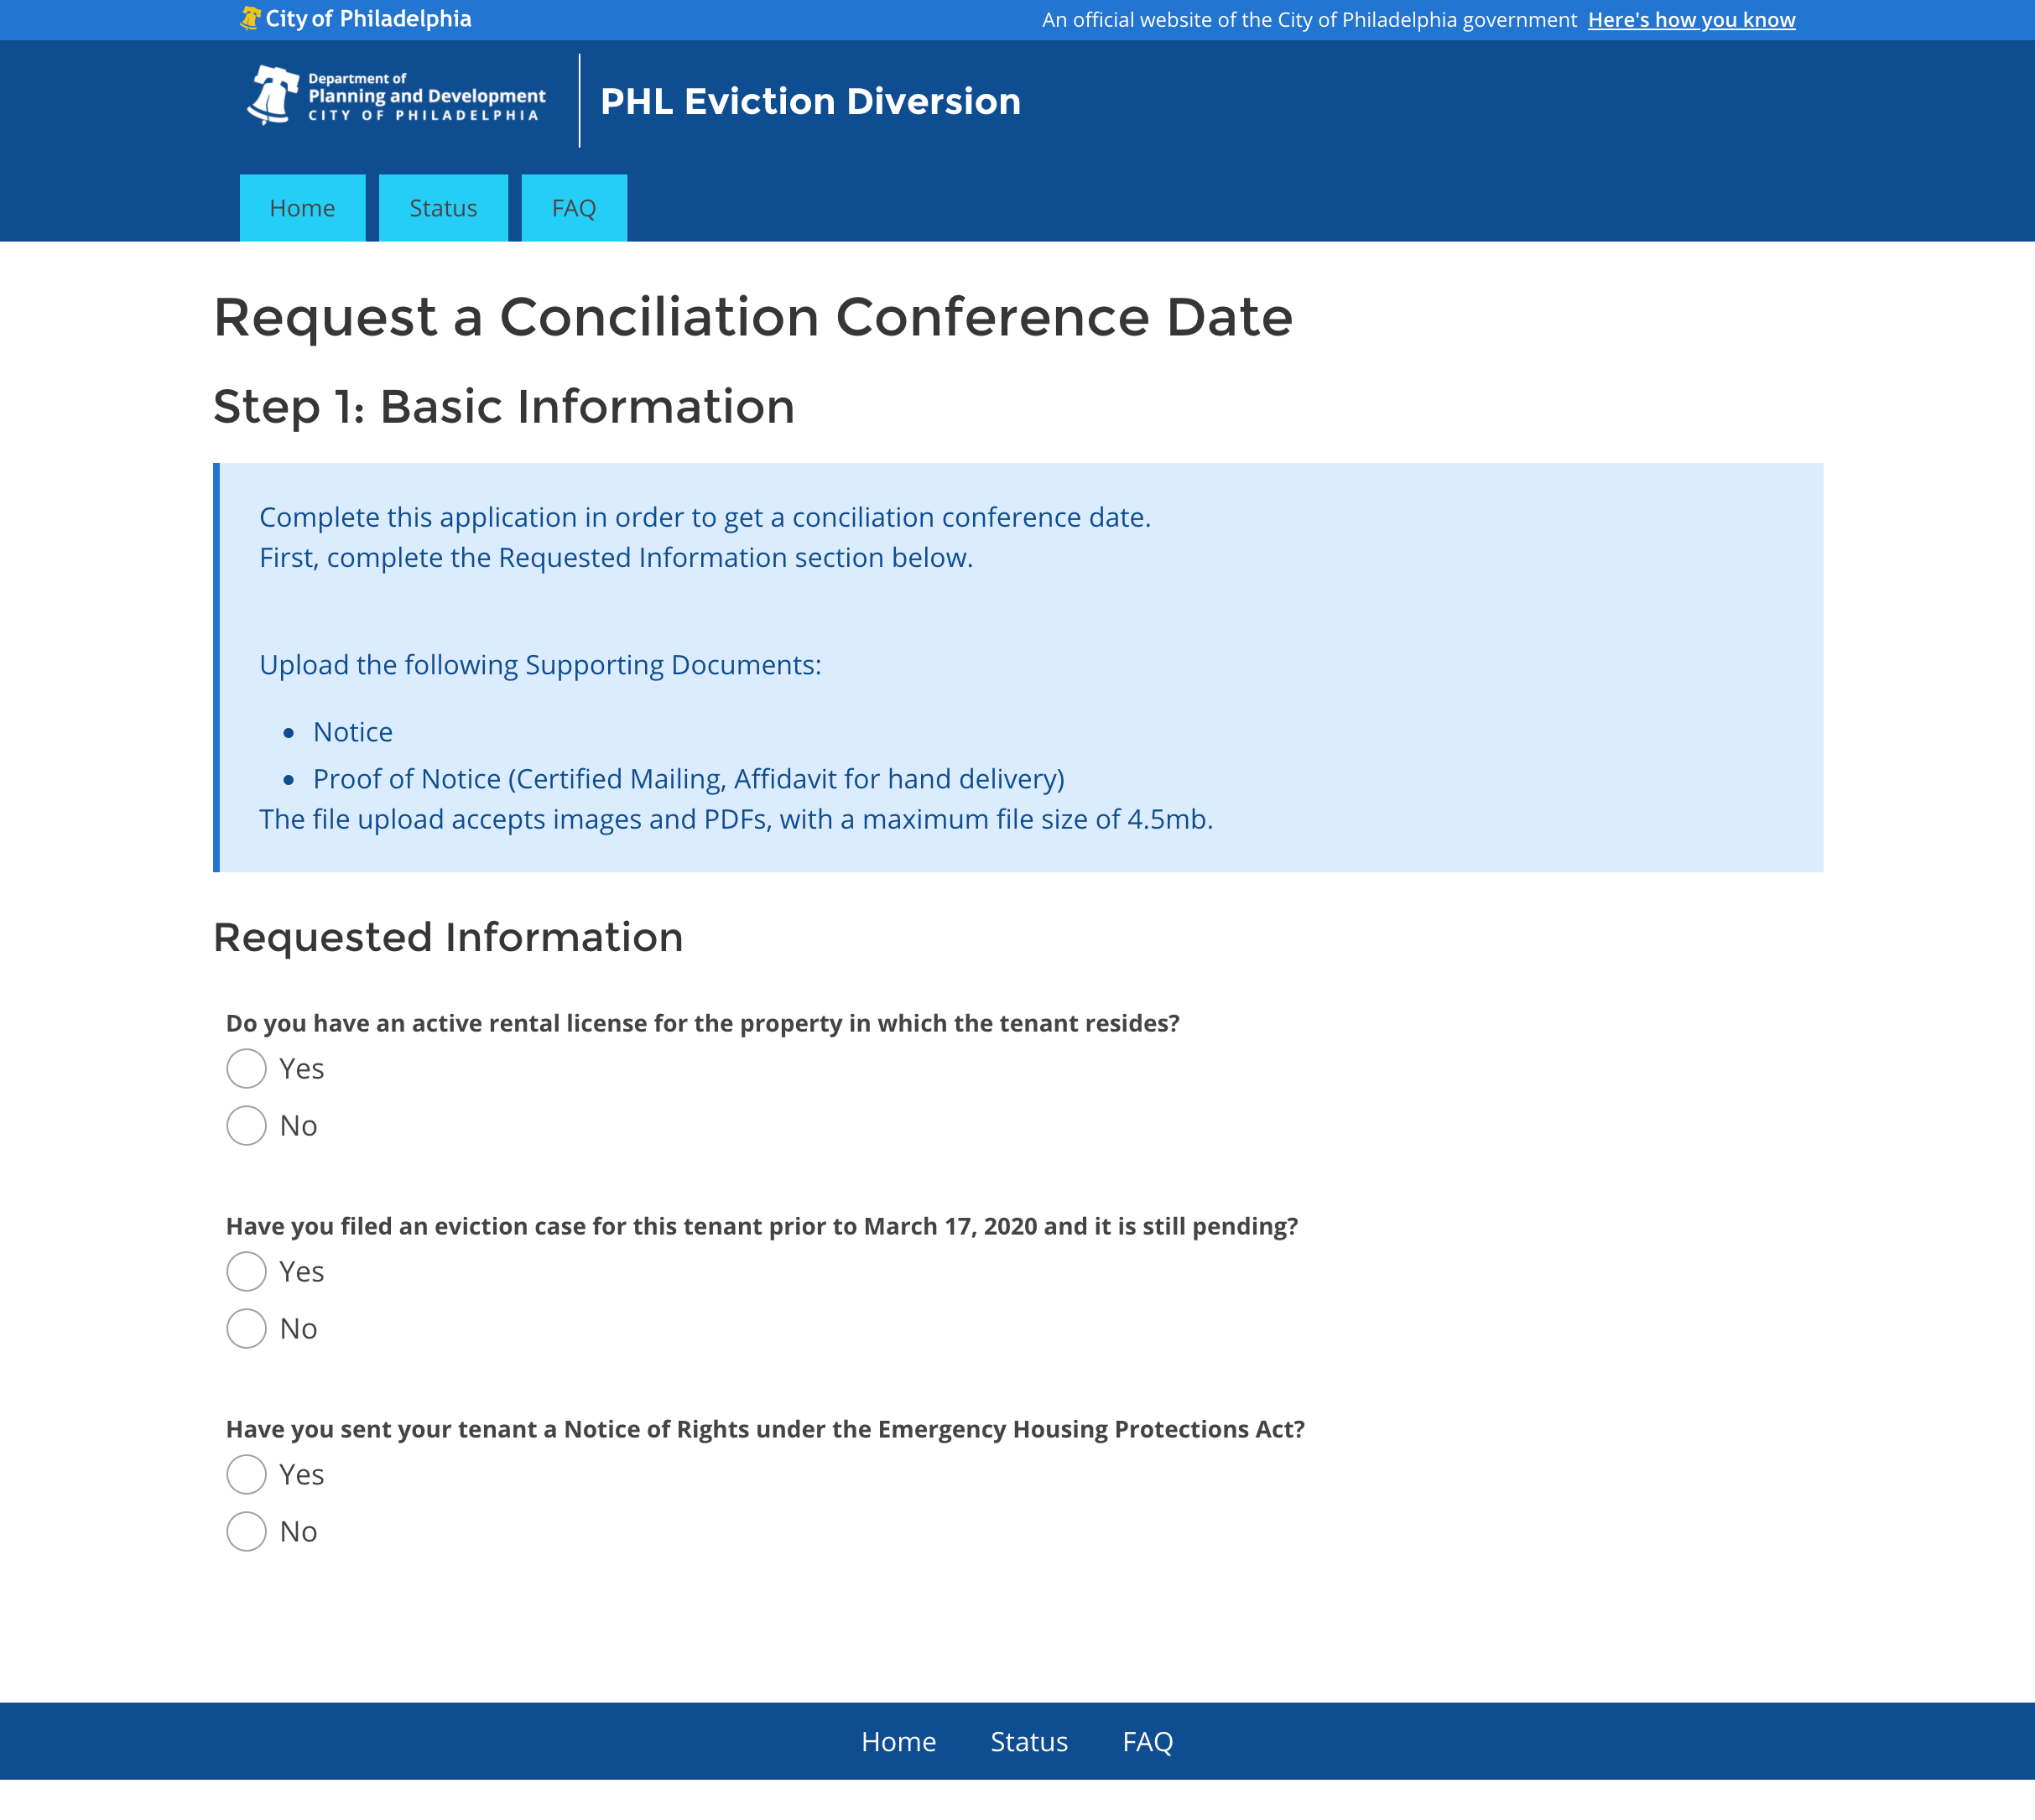Click the Planning and Development Liberty Bell logo
This screenshot has height=1820, width=2035.
272,96
